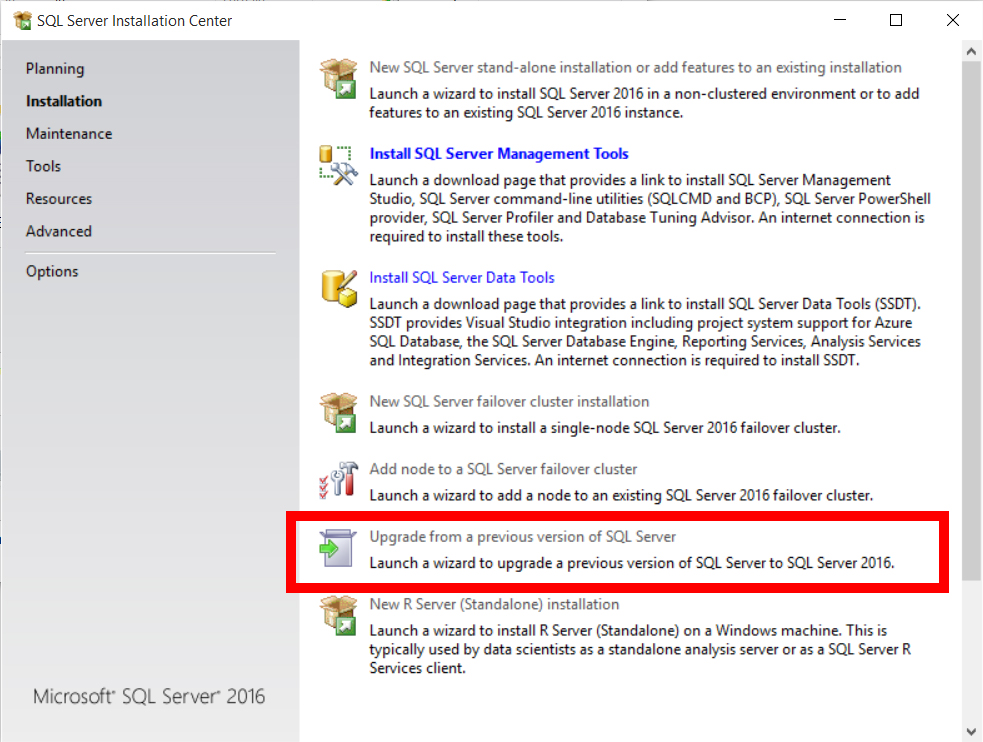Viewport: 983px width, 742px height.
Task: Go to the Tools section
Action: click(x=44, y=166)
